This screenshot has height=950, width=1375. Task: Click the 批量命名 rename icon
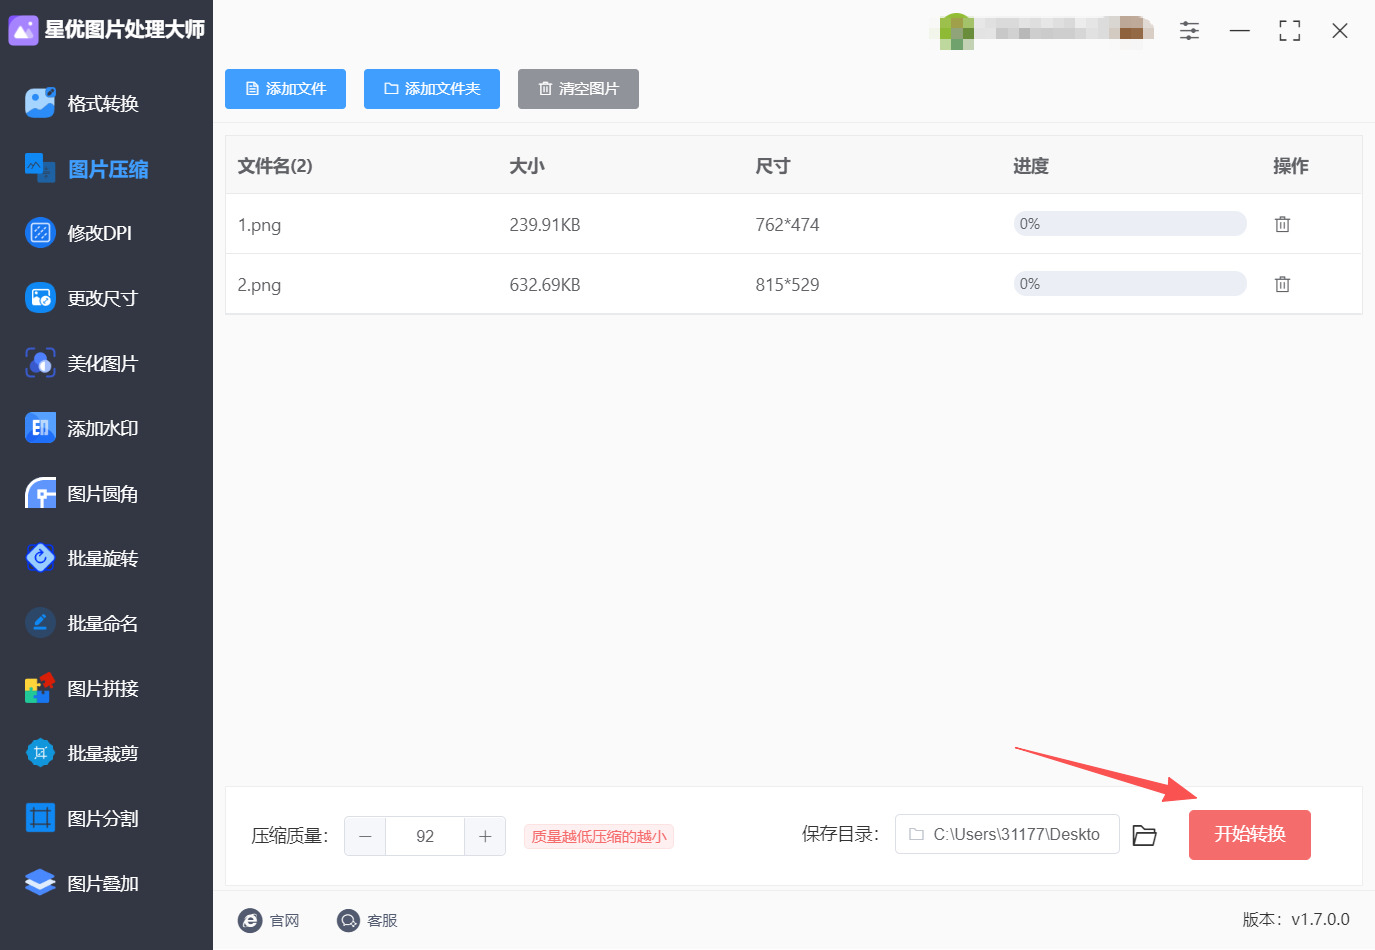(x=40, y=623)
